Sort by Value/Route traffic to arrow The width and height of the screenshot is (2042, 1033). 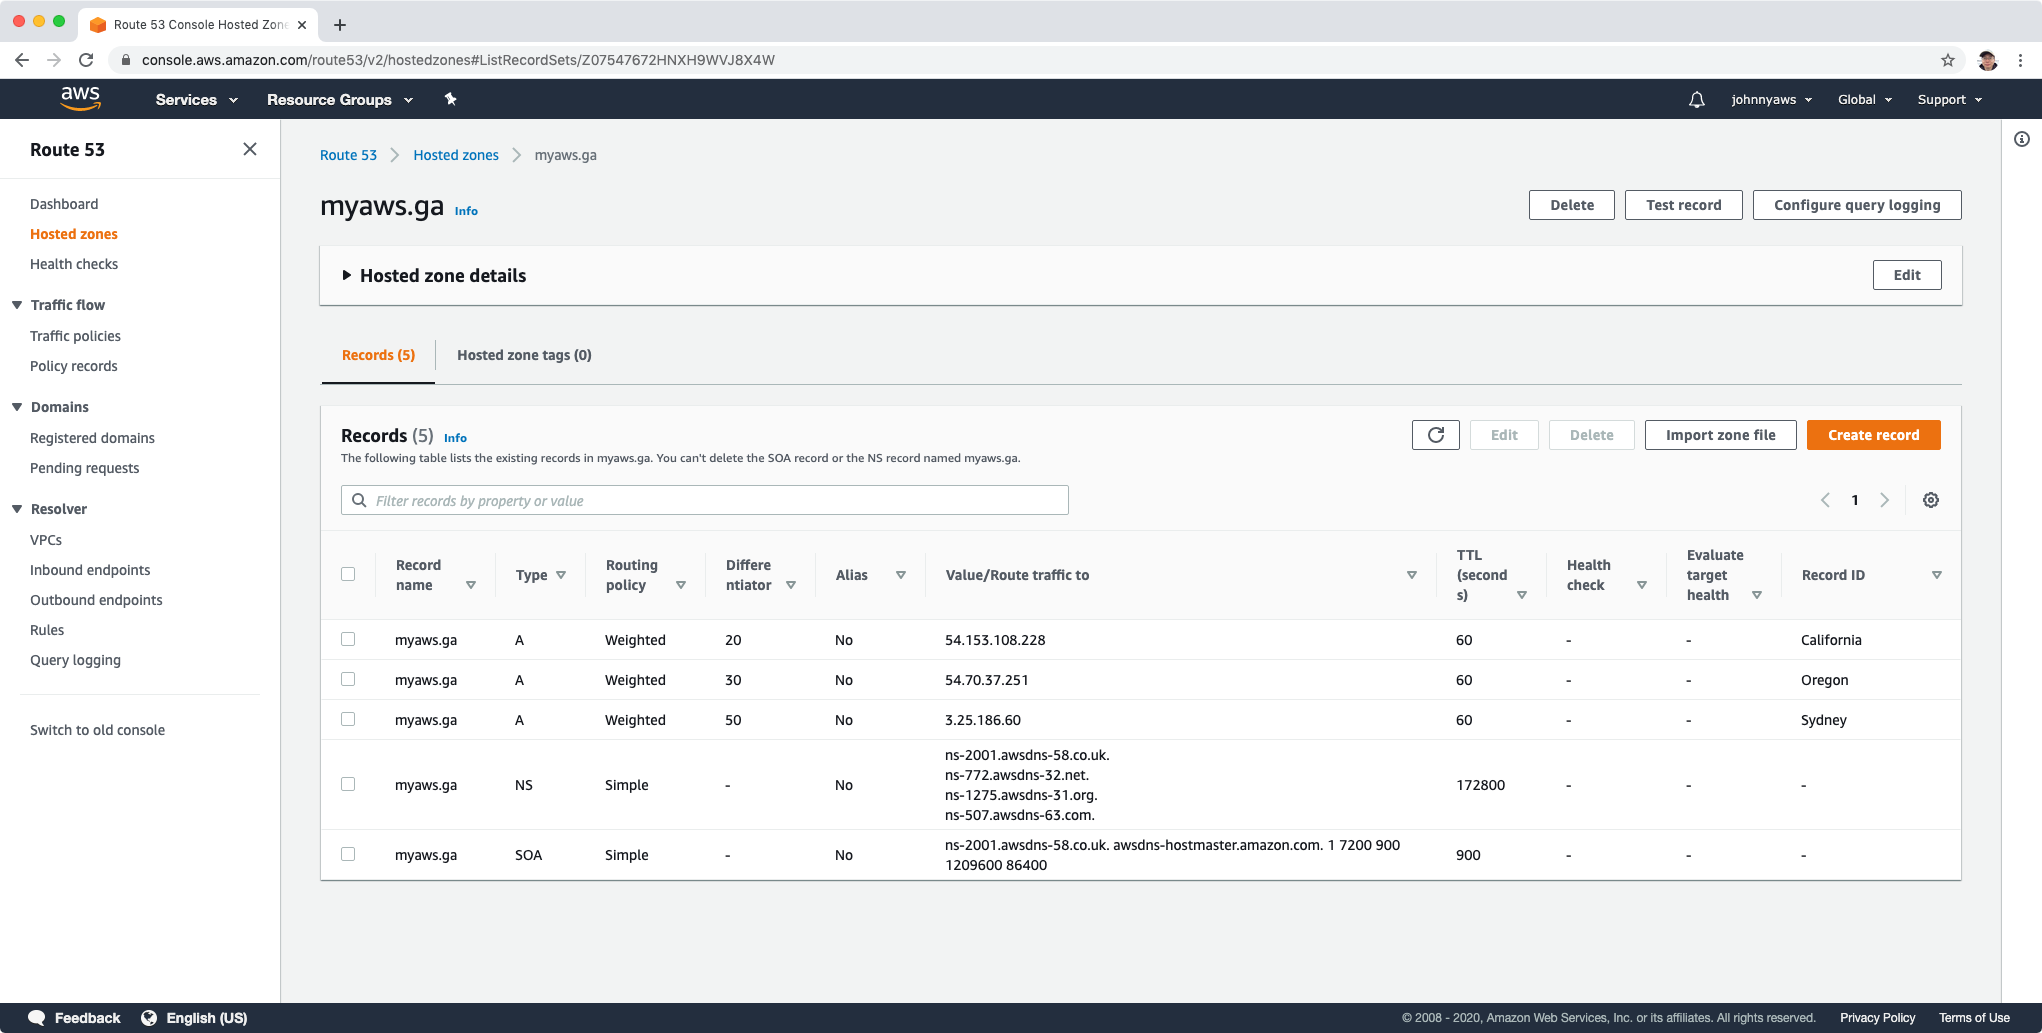(x=1412, y=575)
